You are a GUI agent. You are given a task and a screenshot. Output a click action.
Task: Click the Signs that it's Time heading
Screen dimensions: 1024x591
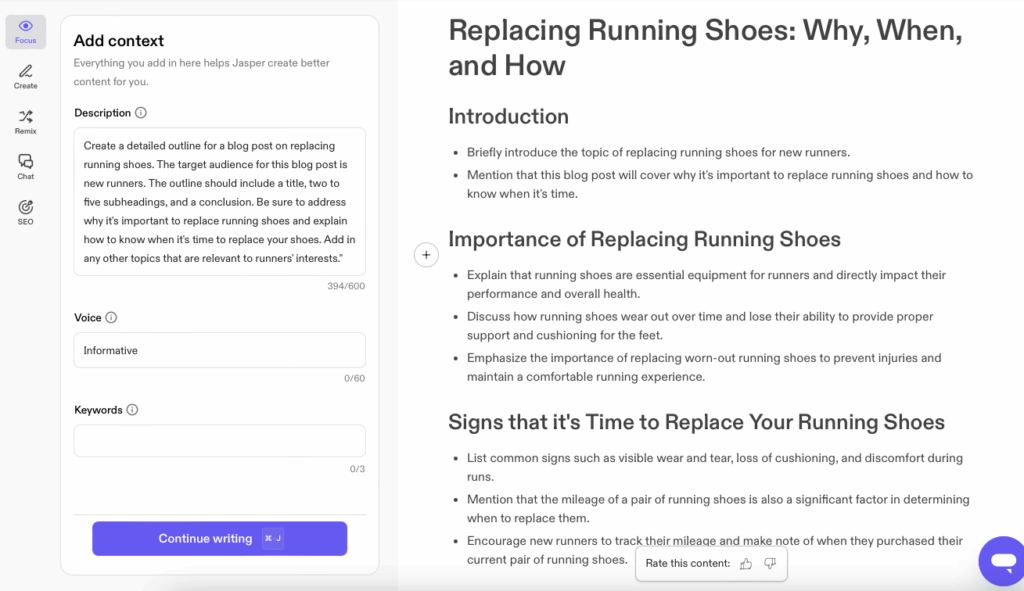[x=696, y=422]
